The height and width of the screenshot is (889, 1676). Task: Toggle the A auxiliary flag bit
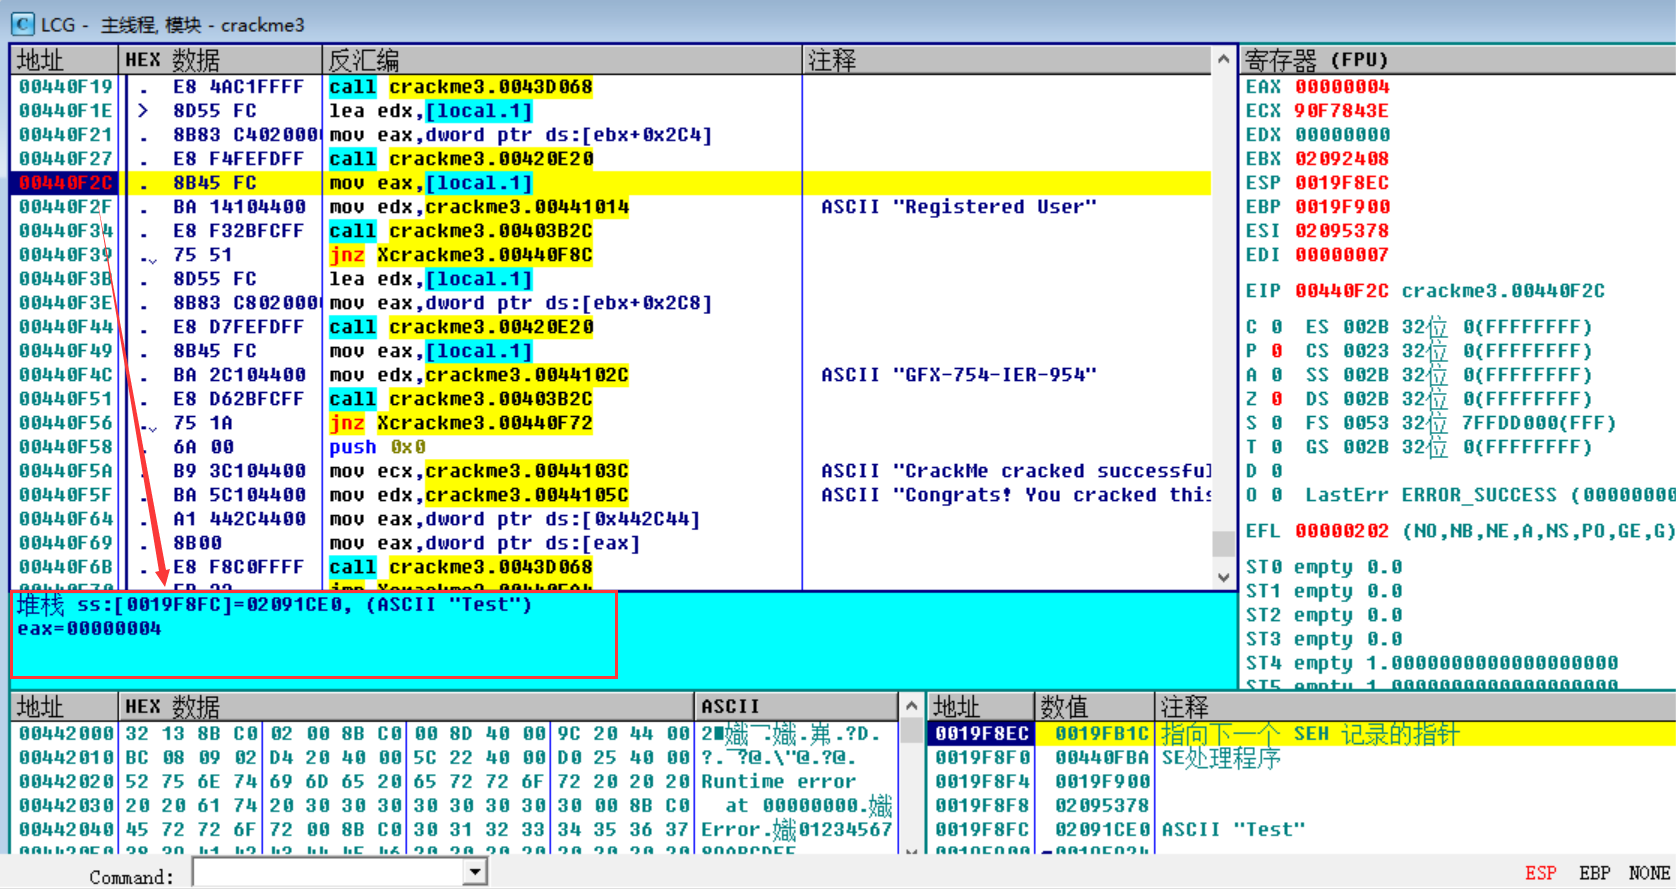[1277, 375]
